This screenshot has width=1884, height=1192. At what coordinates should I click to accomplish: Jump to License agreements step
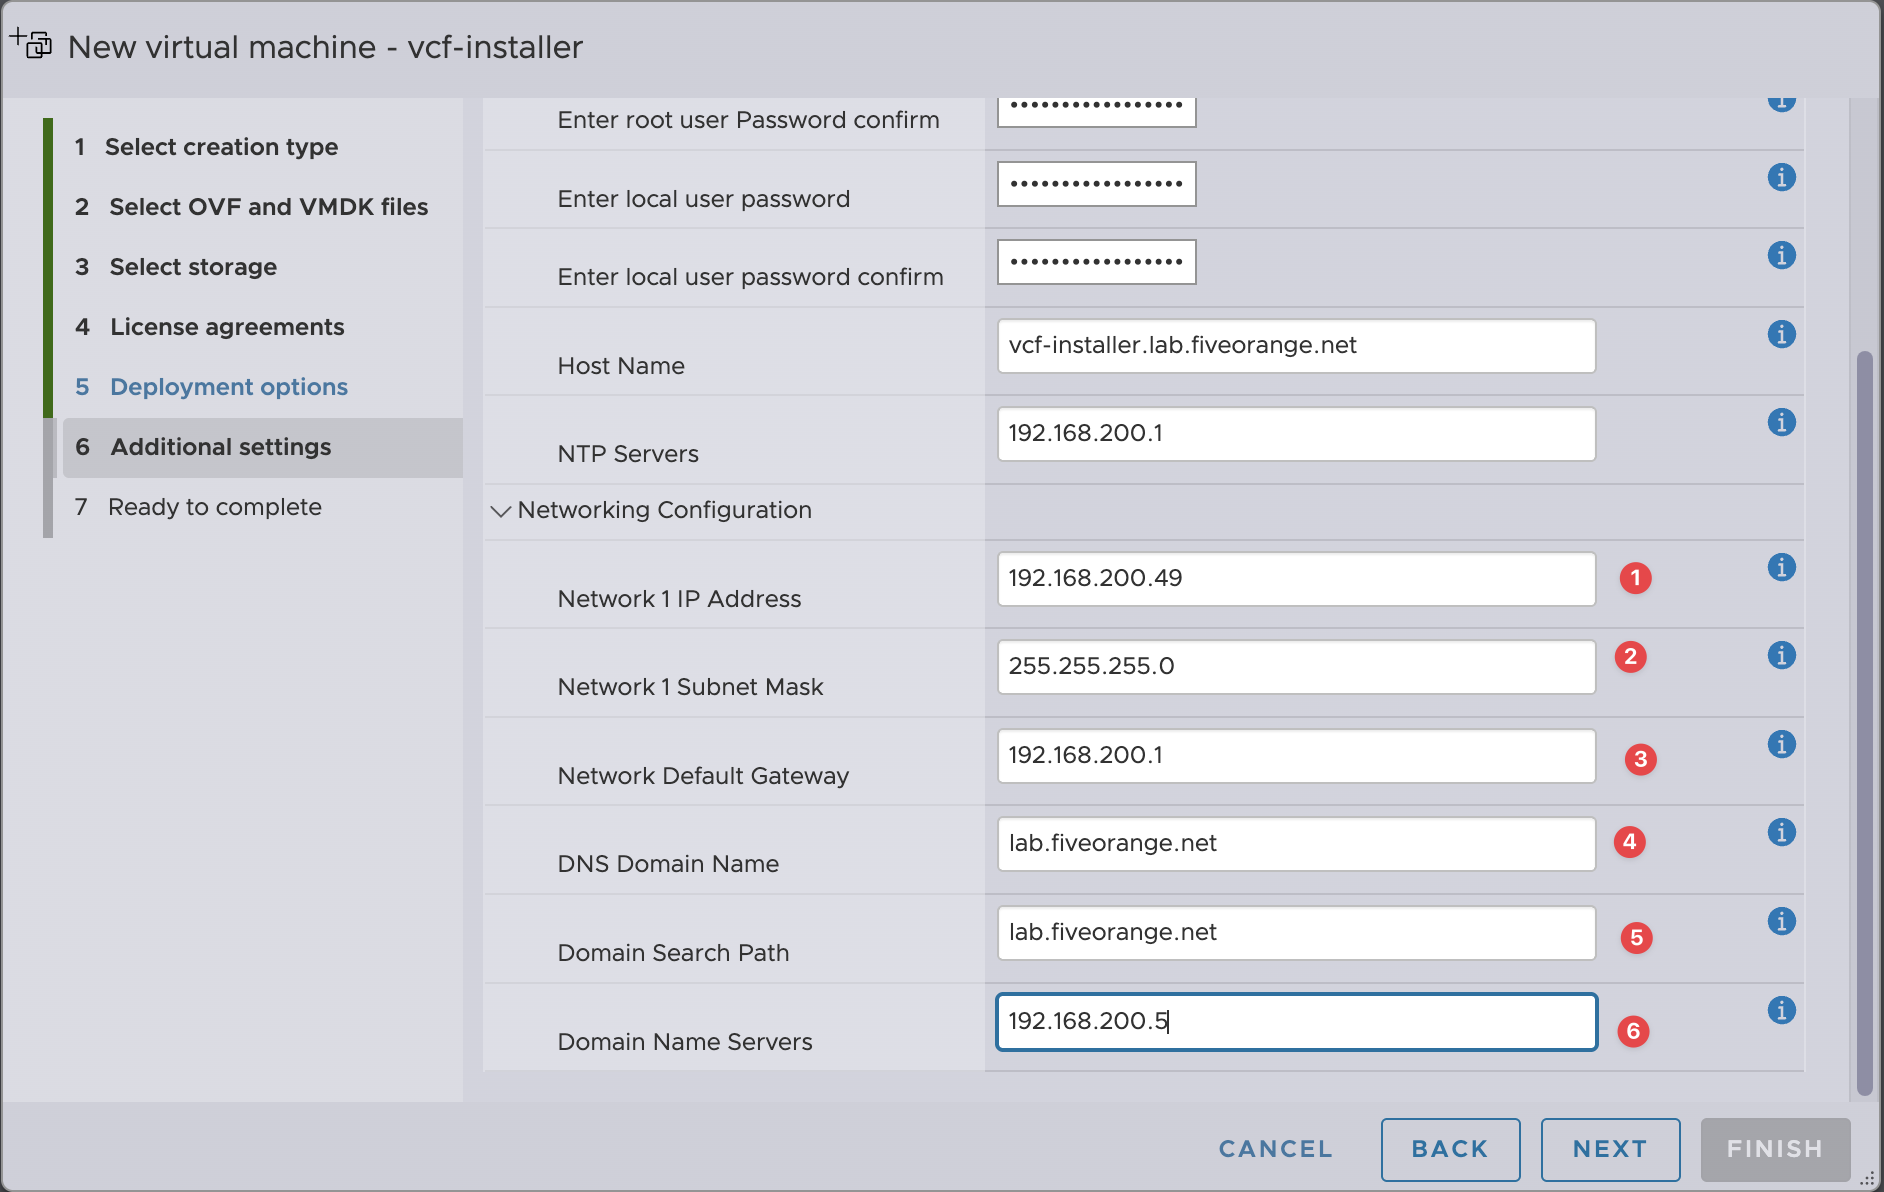point(226,327)
